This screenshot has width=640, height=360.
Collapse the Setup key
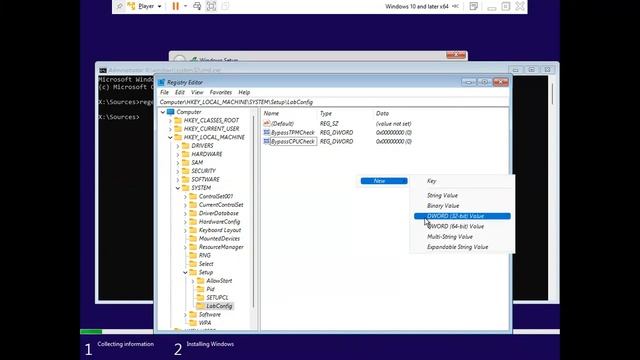point(185,272)
